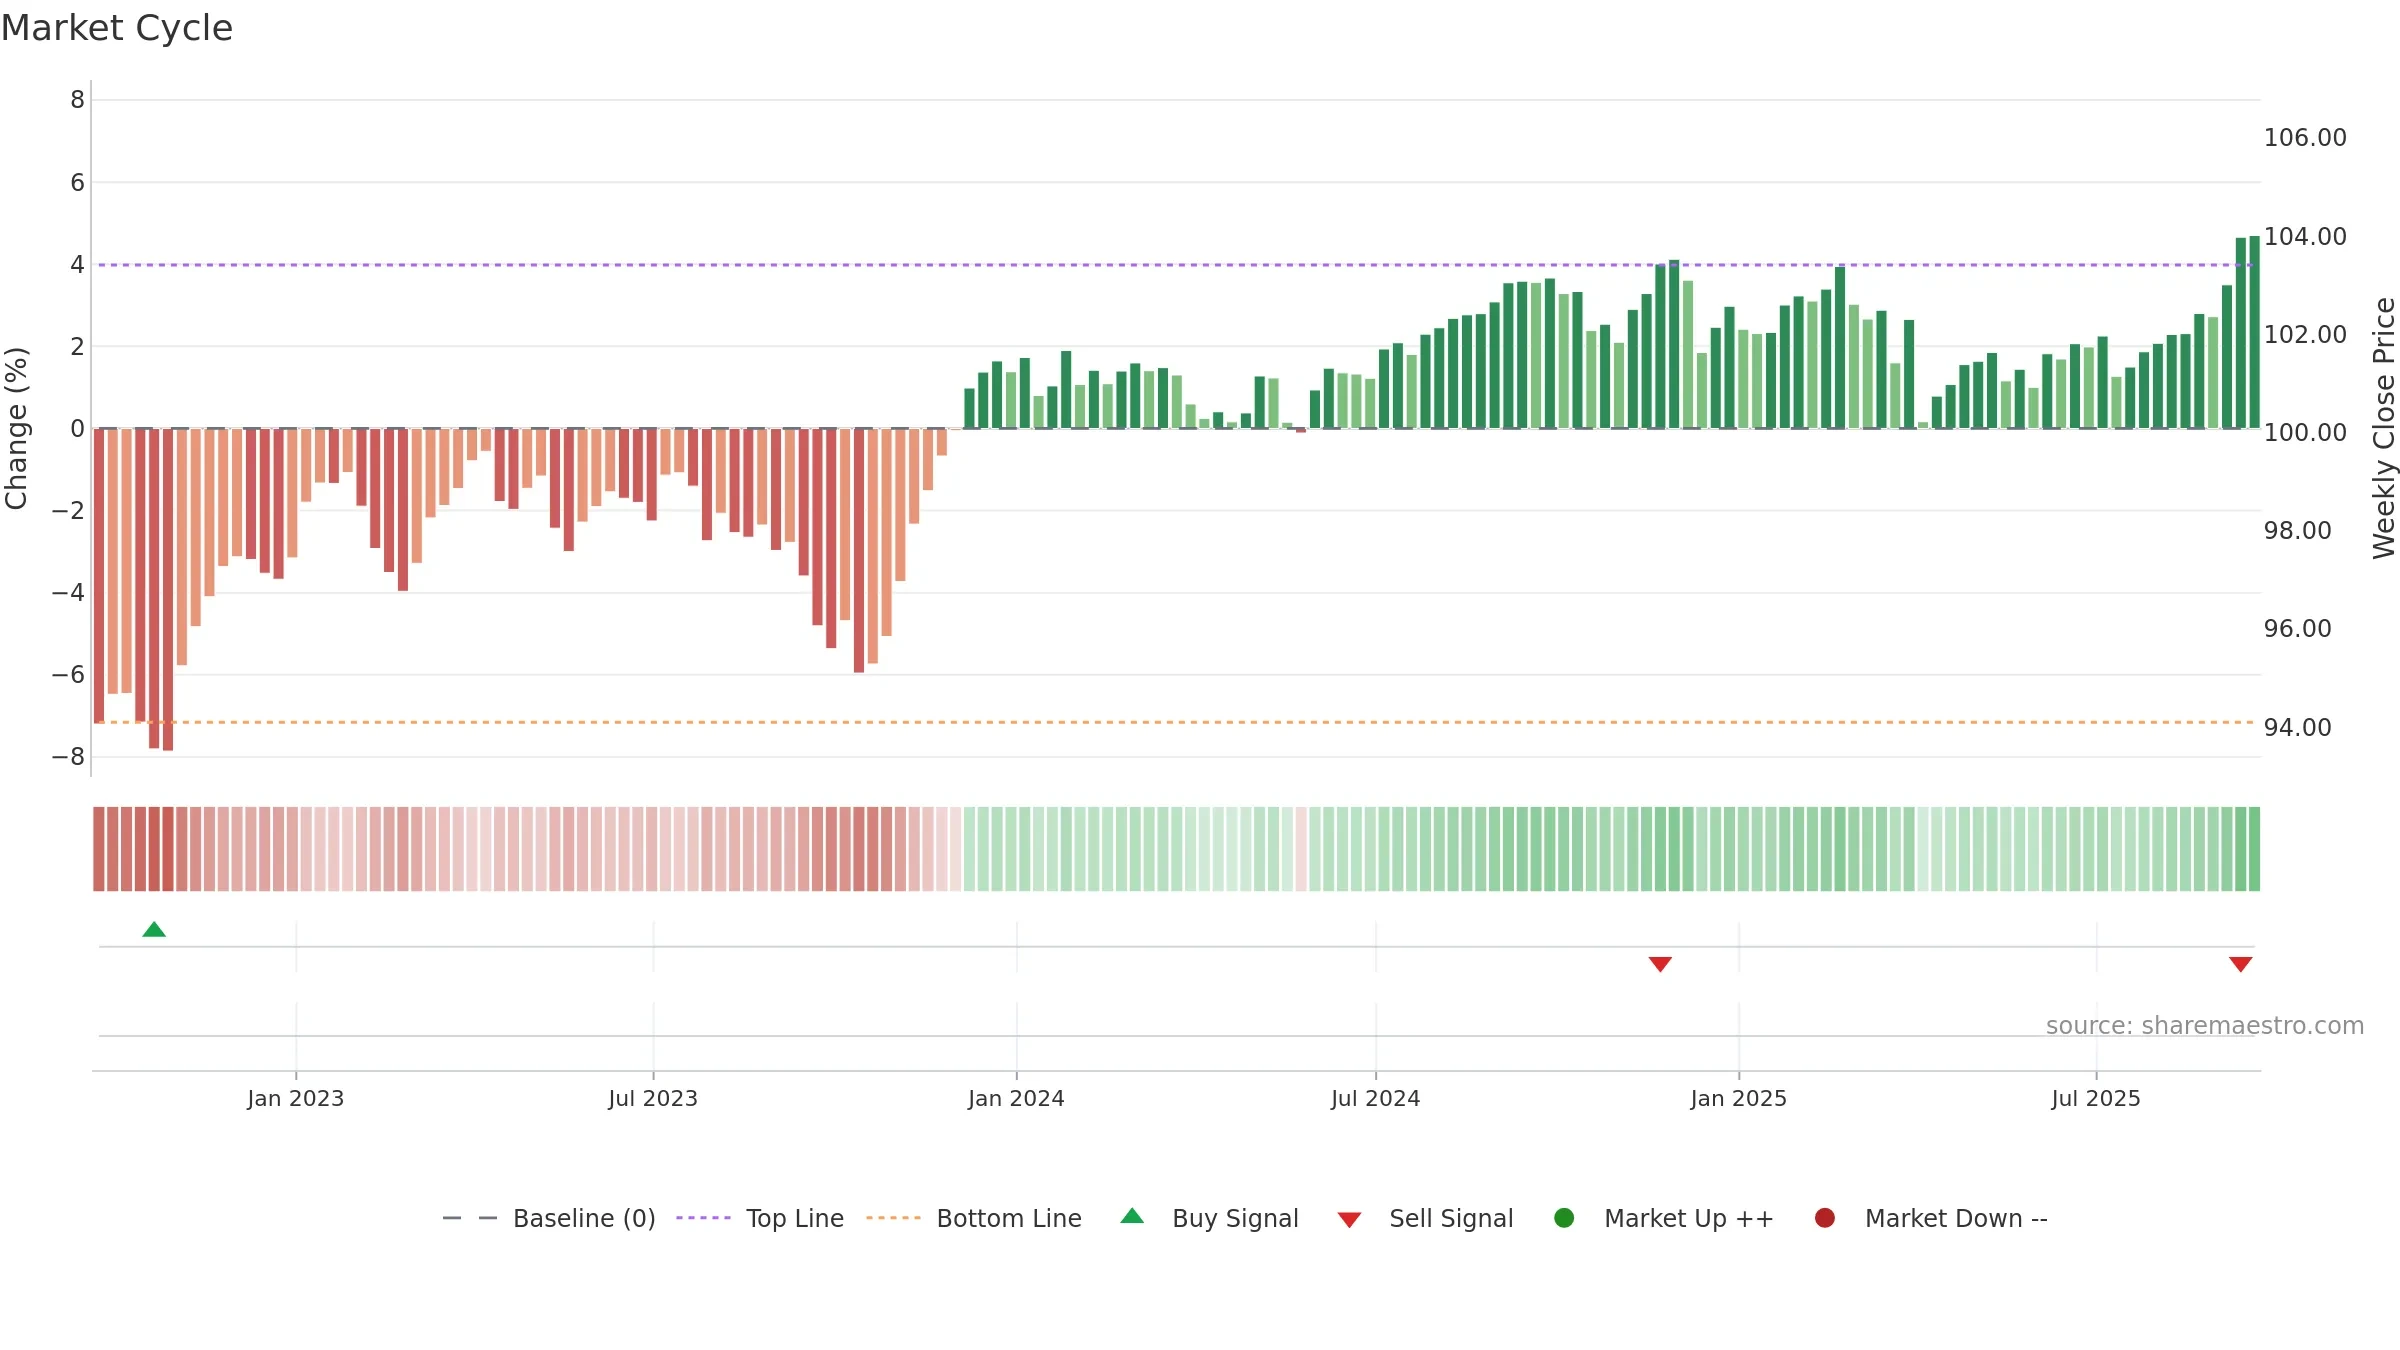Screen dimensions: 2400x1350
Task: Click the Jan 2023 axis label
Action: tap(296, 1099)
